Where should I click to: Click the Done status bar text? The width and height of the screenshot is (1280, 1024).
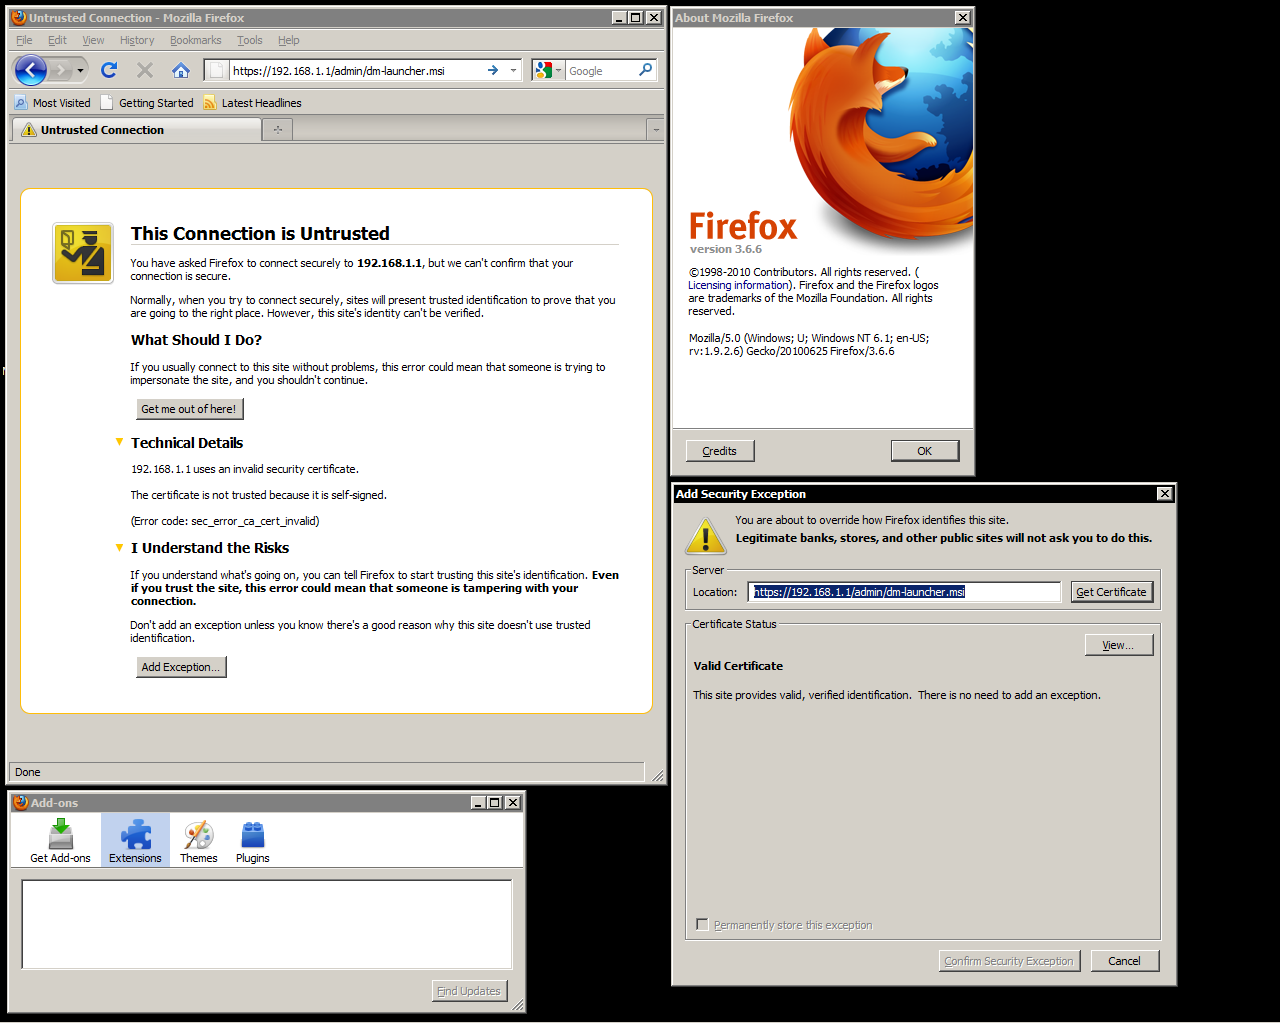pos(28,772)
